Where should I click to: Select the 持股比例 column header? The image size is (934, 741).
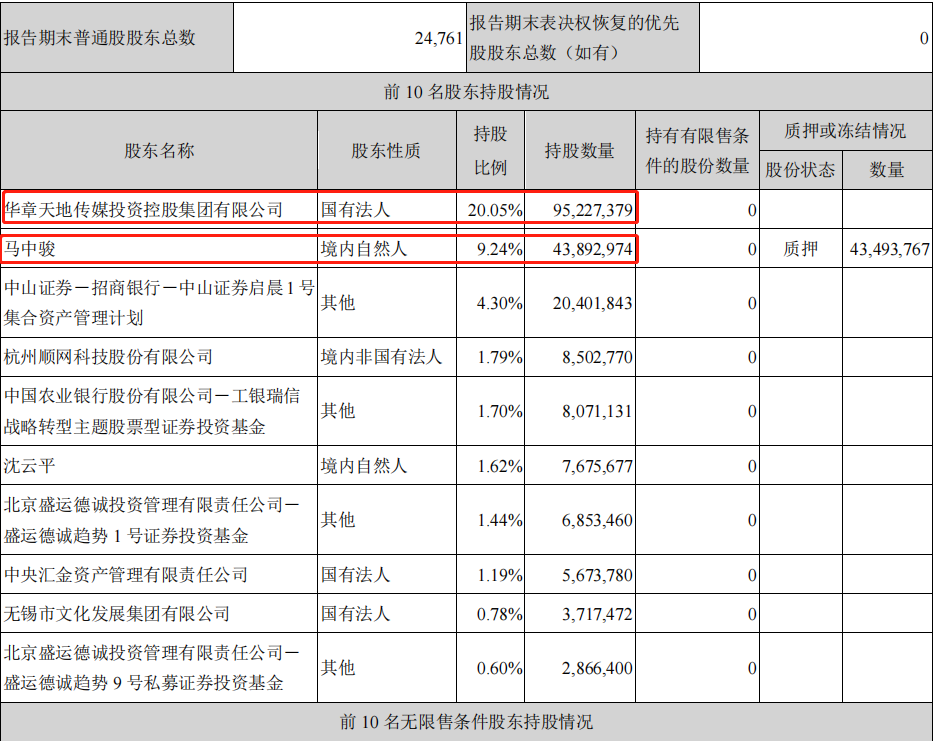pos(490,149)
